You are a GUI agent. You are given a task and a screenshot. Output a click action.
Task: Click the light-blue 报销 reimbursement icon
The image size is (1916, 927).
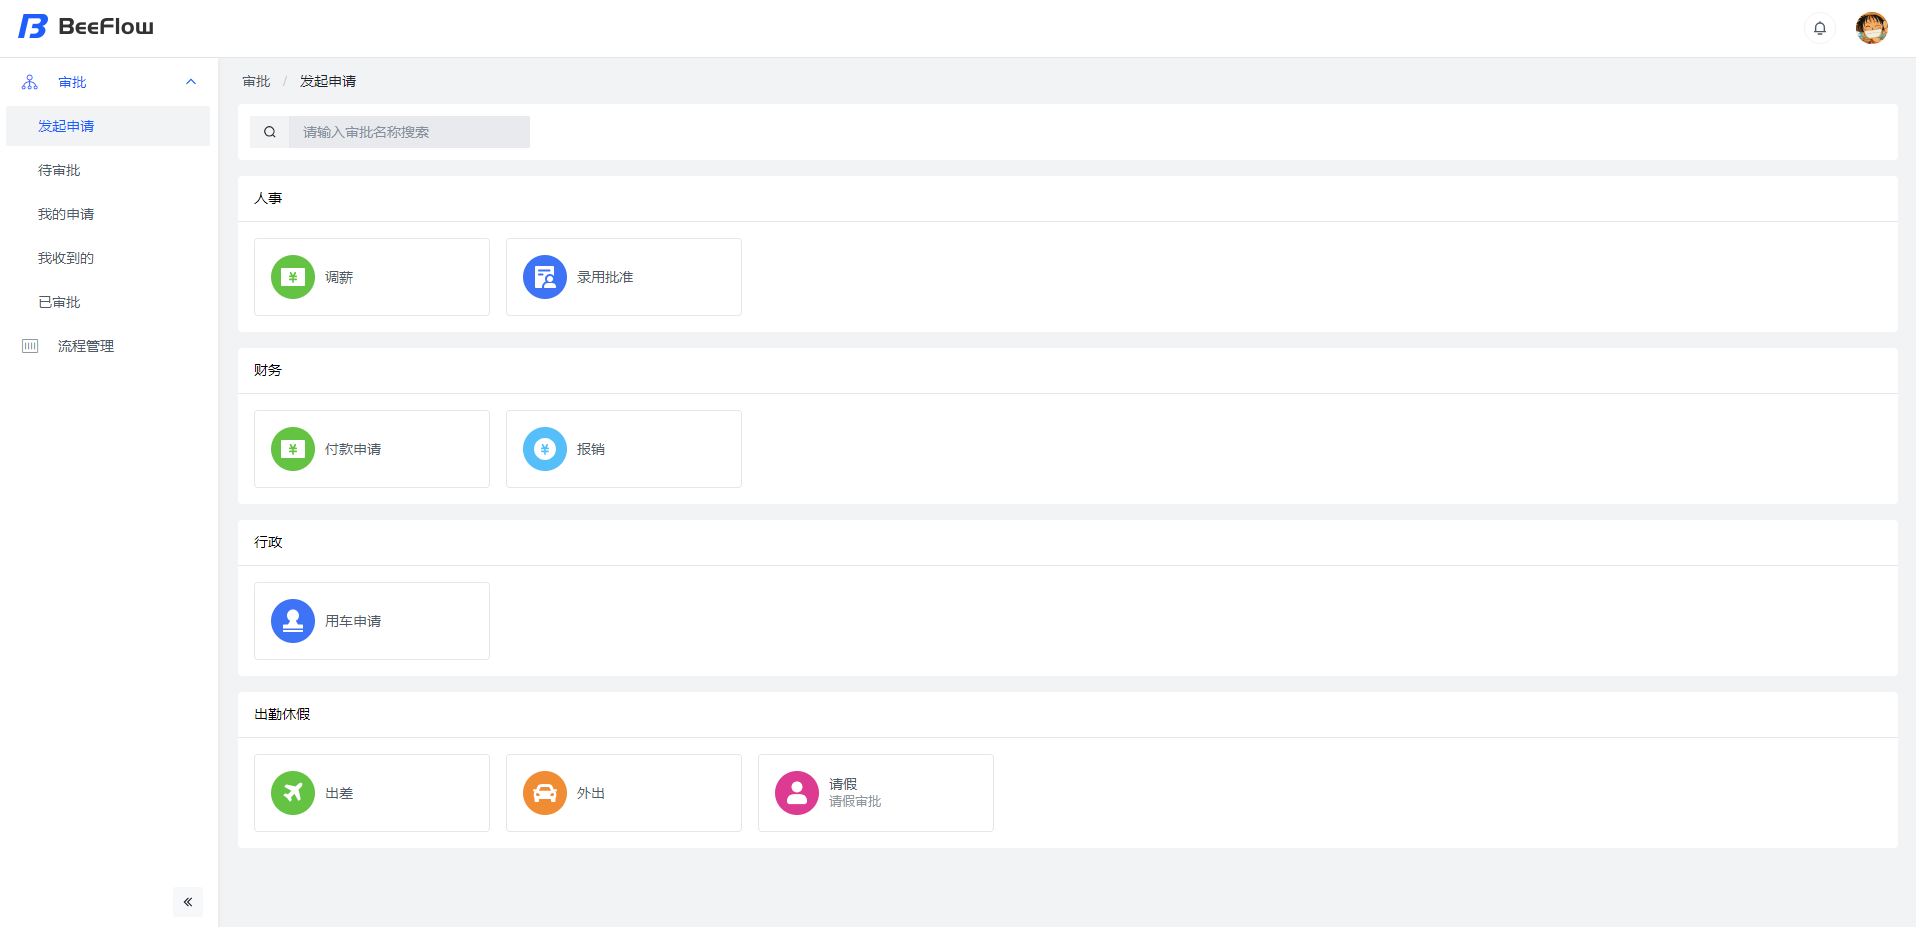(x=545, y=449)
